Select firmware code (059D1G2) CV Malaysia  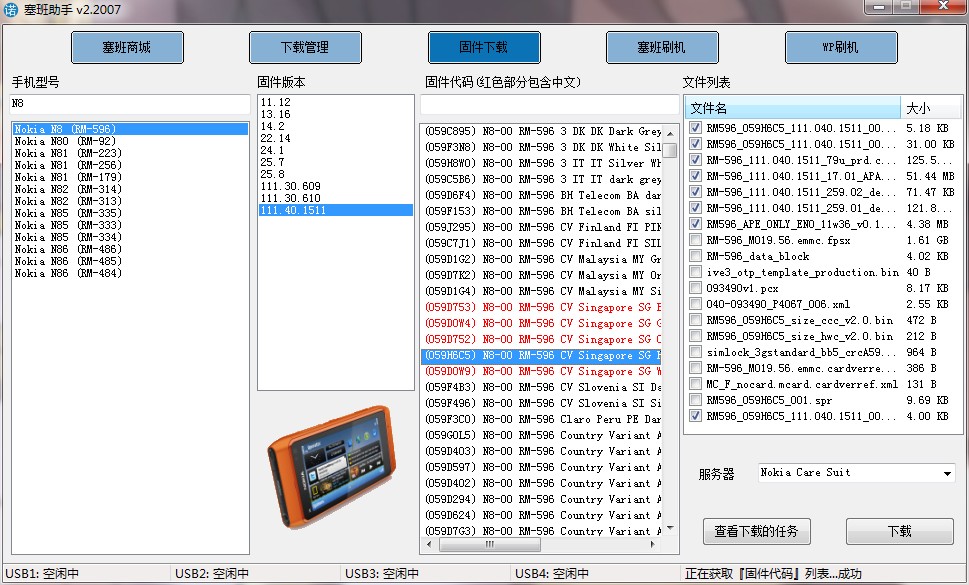542,259
